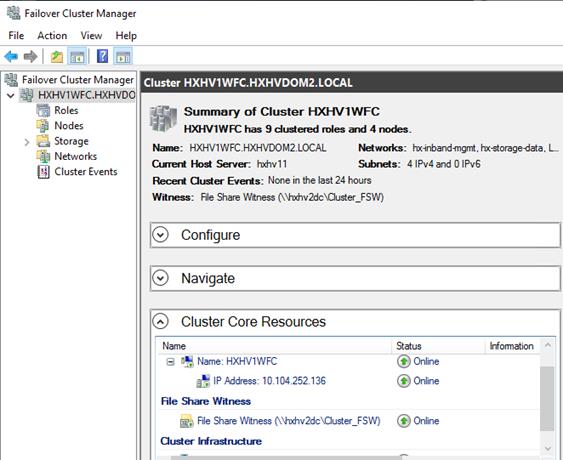The width and height of the screenshot is (563, 460).
Task: Click the Current Host Server value hxhv11
Action: pyautogui.click(x=272, y=164)
